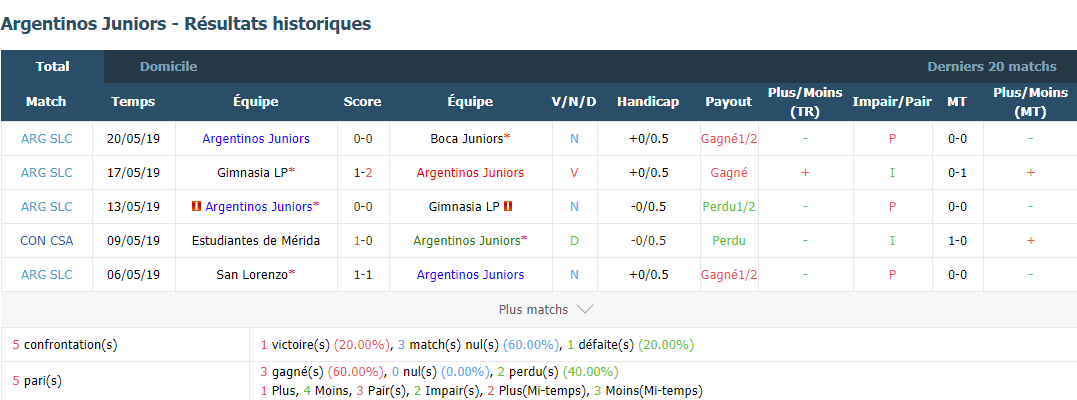This screenshot has width=1077, height=400.
Task: Click Argentinos Juniors in the 06/05/19 row
Action: pos(471,274)
